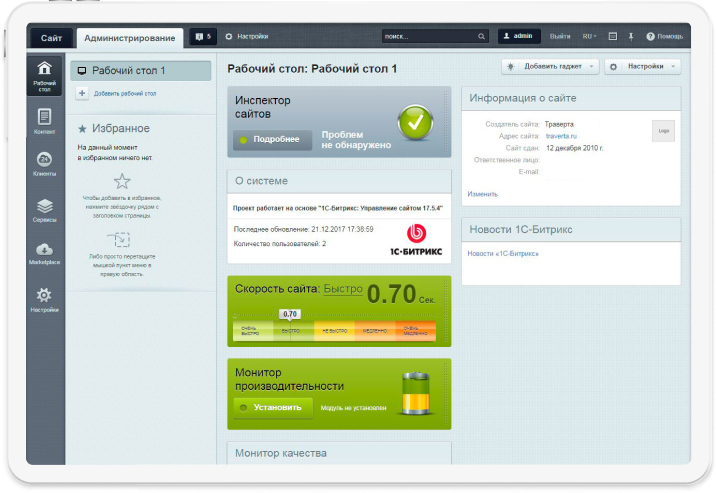The image size is (716, 493).
Task: Open the Рабочий стол sidebar icon
Action: (44, 76)
